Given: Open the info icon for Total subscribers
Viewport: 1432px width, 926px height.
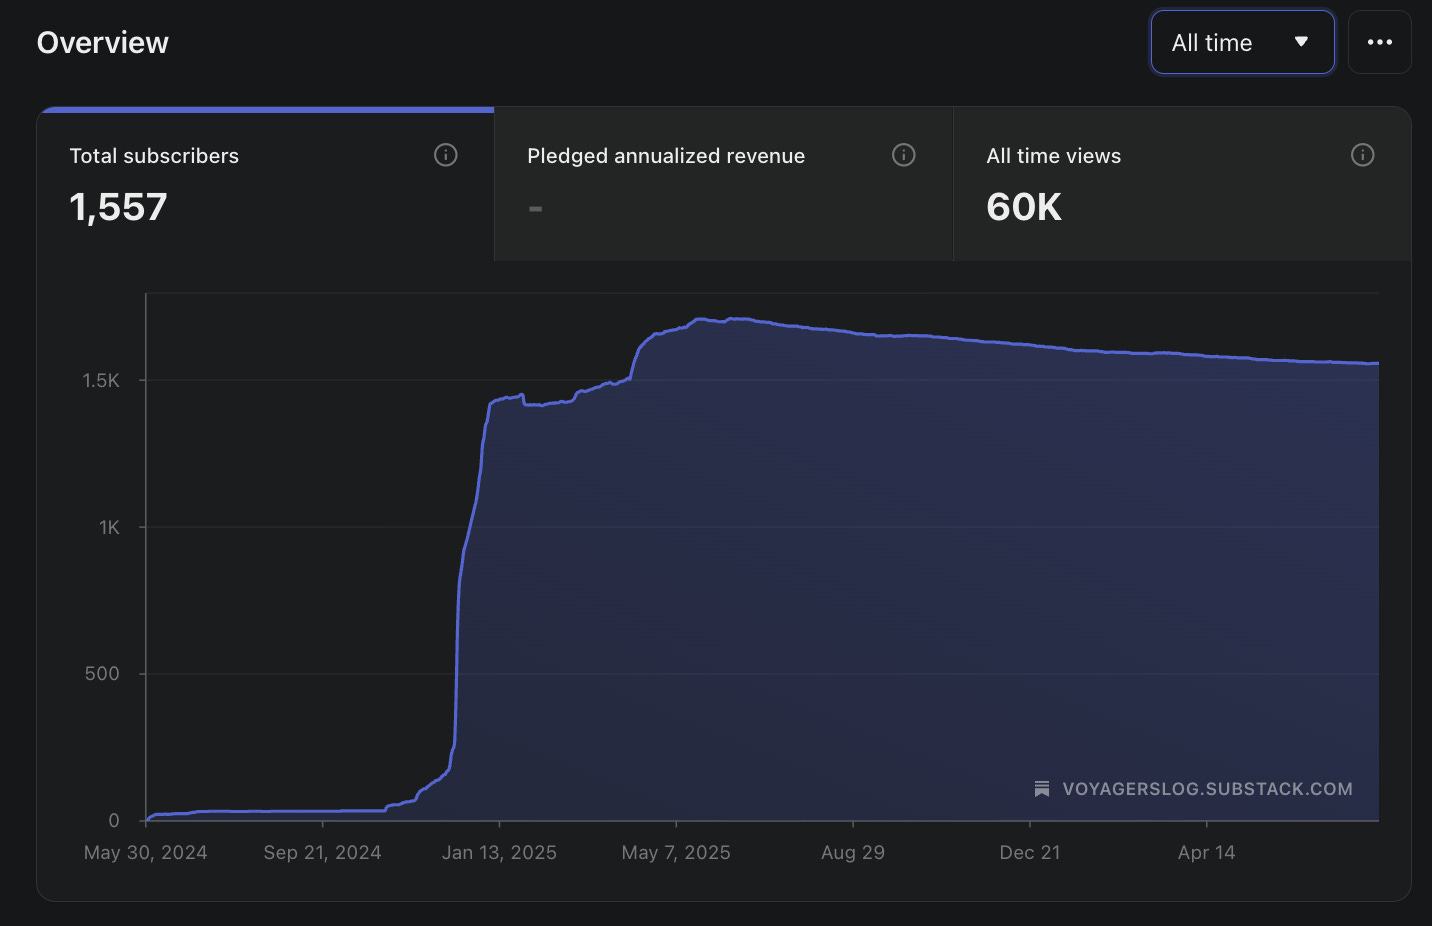Looking at the screenshot, I should click(x=446, y=155).
